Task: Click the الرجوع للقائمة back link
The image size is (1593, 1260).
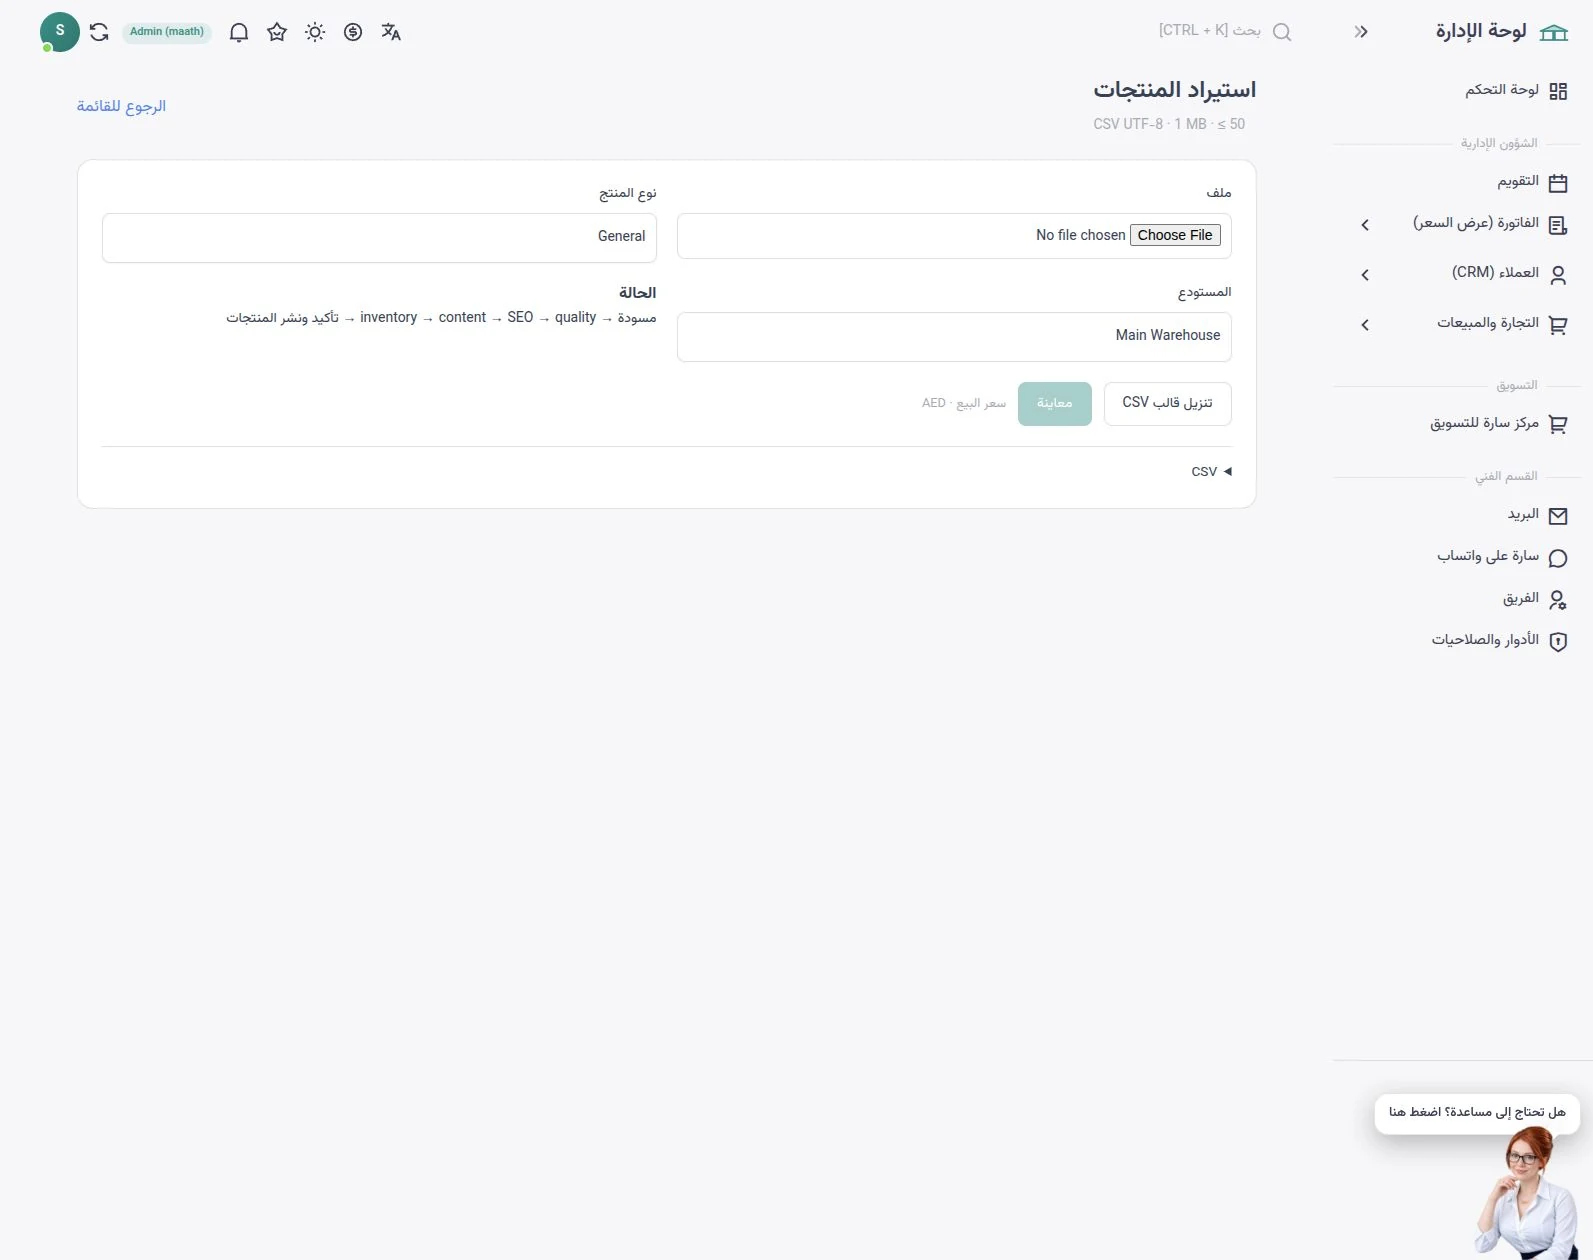Action: 121,106
